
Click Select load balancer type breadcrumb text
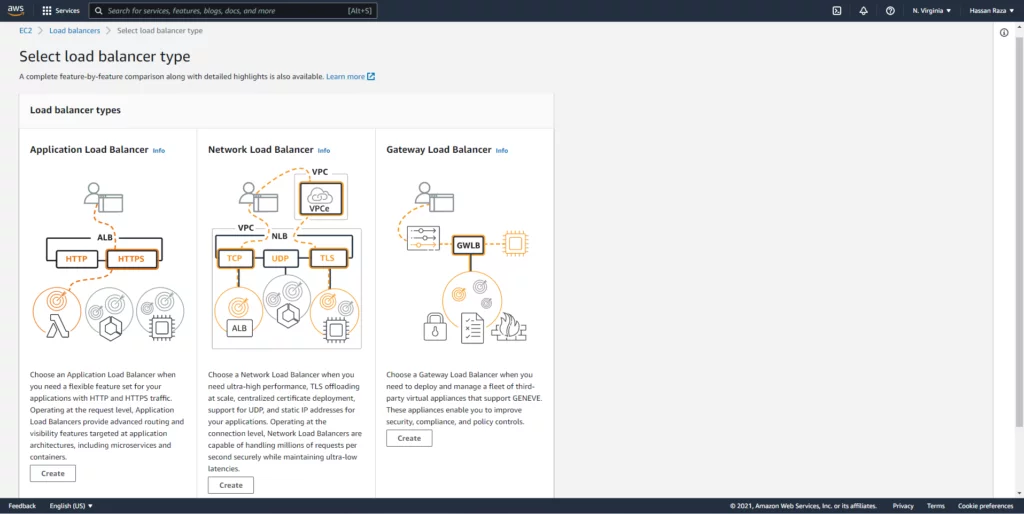click(x=159, y=31)
